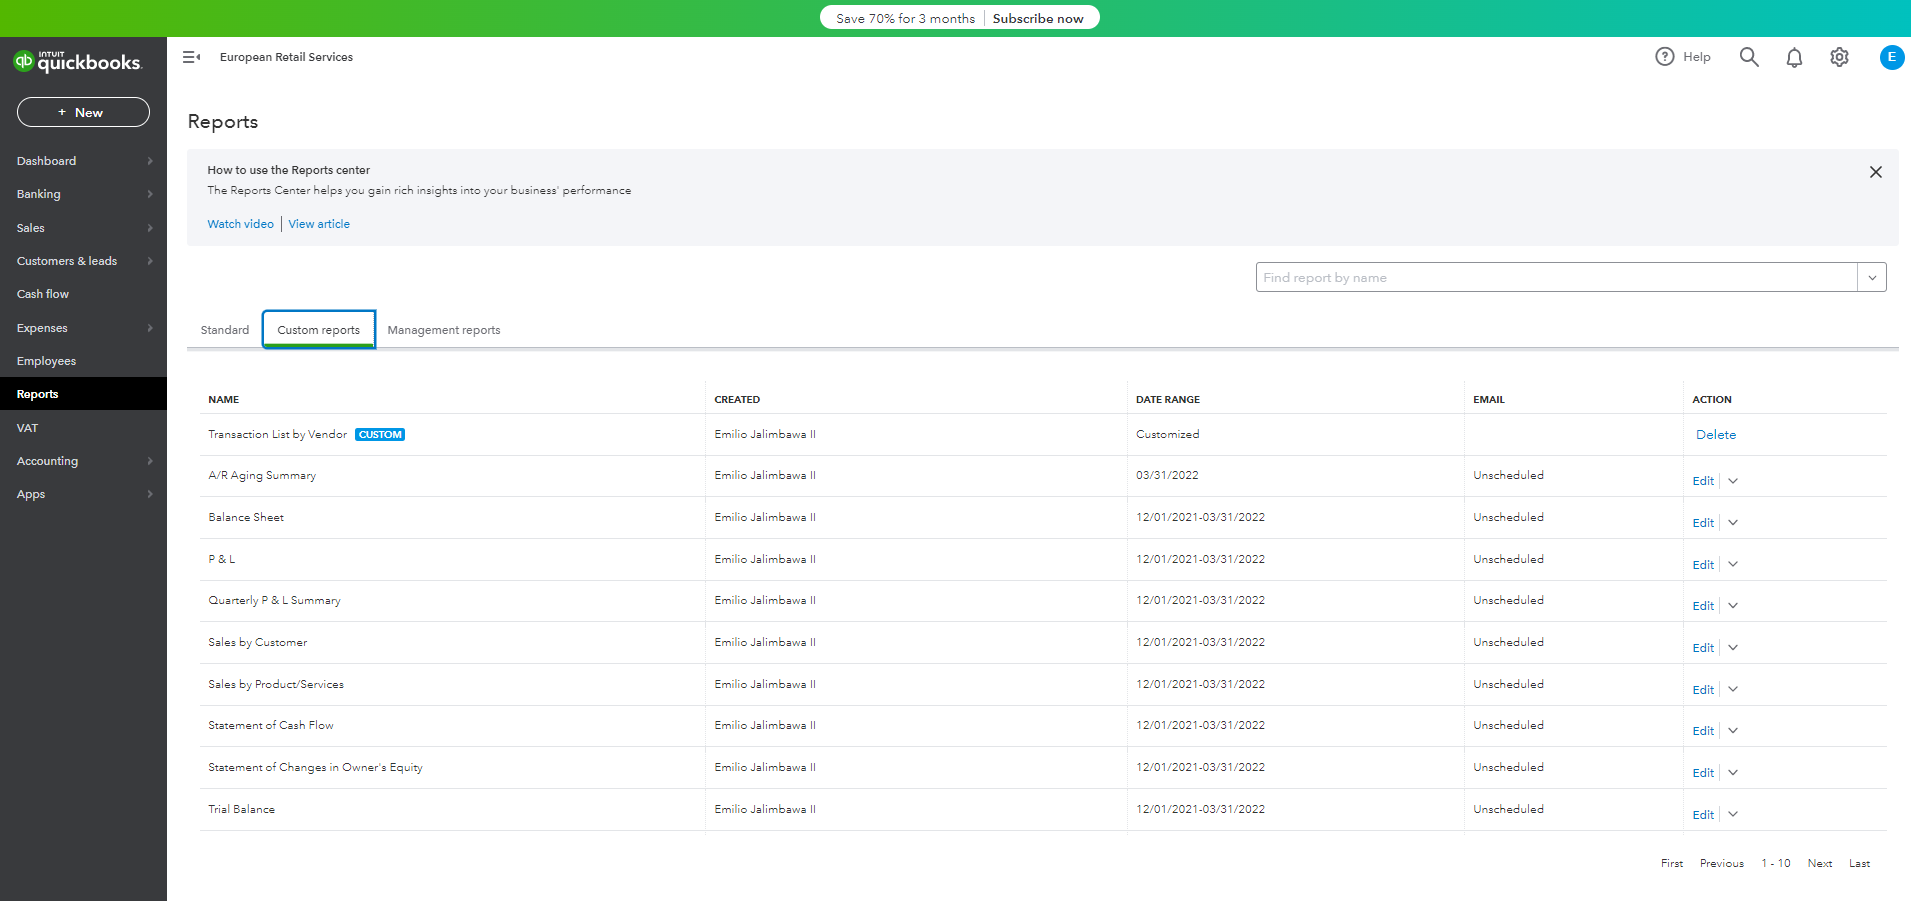This screenshot has height=901, width=1911.
Task: View notifications bell icon
Action: (x=1794, y=58)
